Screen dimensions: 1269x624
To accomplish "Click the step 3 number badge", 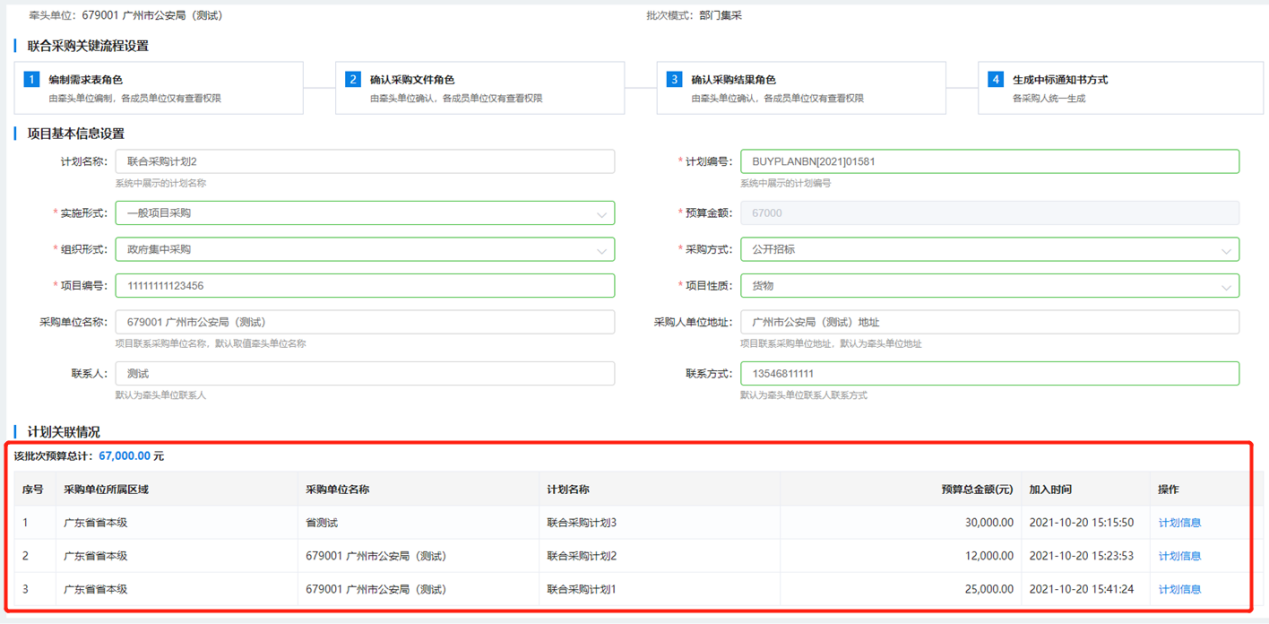I will coord(674,79).
